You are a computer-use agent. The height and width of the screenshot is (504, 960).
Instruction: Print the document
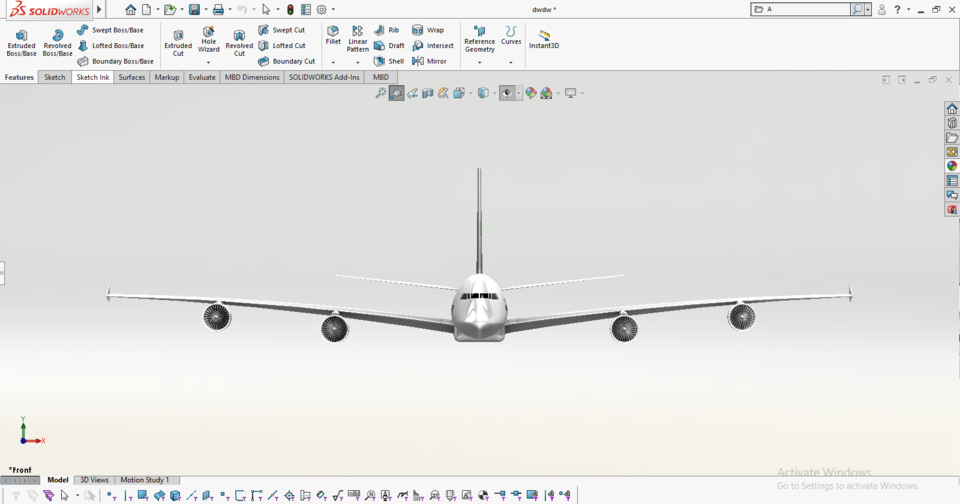(x=218, y=10)
